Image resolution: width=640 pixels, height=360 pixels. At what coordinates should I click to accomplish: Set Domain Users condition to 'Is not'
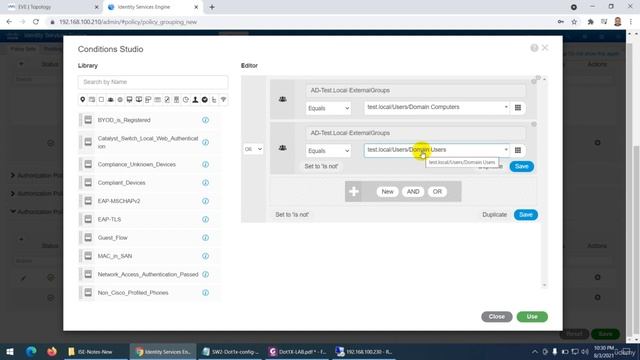click(x=321, y=167)
